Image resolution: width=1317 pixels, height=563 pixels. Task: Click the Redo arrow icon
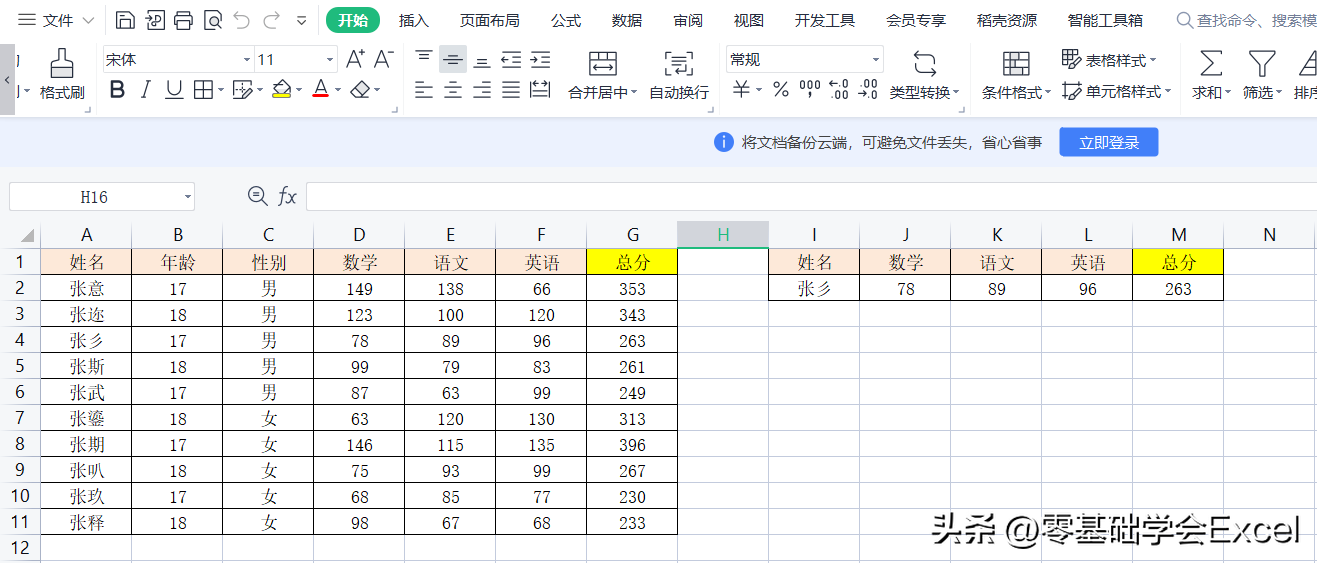pos(271,20)
